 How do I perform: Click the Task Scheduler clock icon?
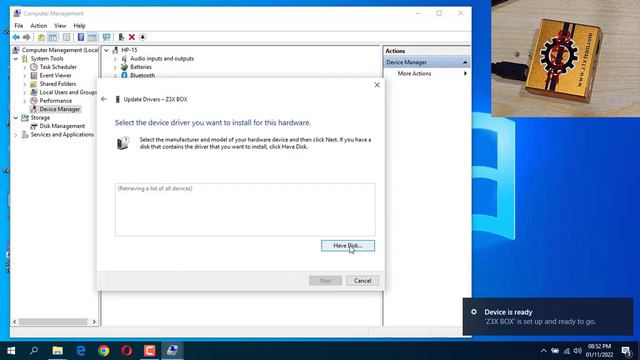(x=34, y=67)
